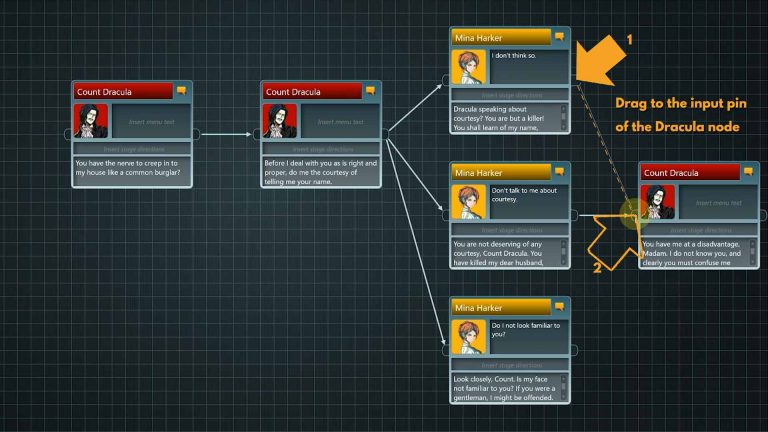This screenshot has width=768, height=432.
Task: Click output pin of 'Do I not look familiar' node
Action: click(x=574, y=350)
